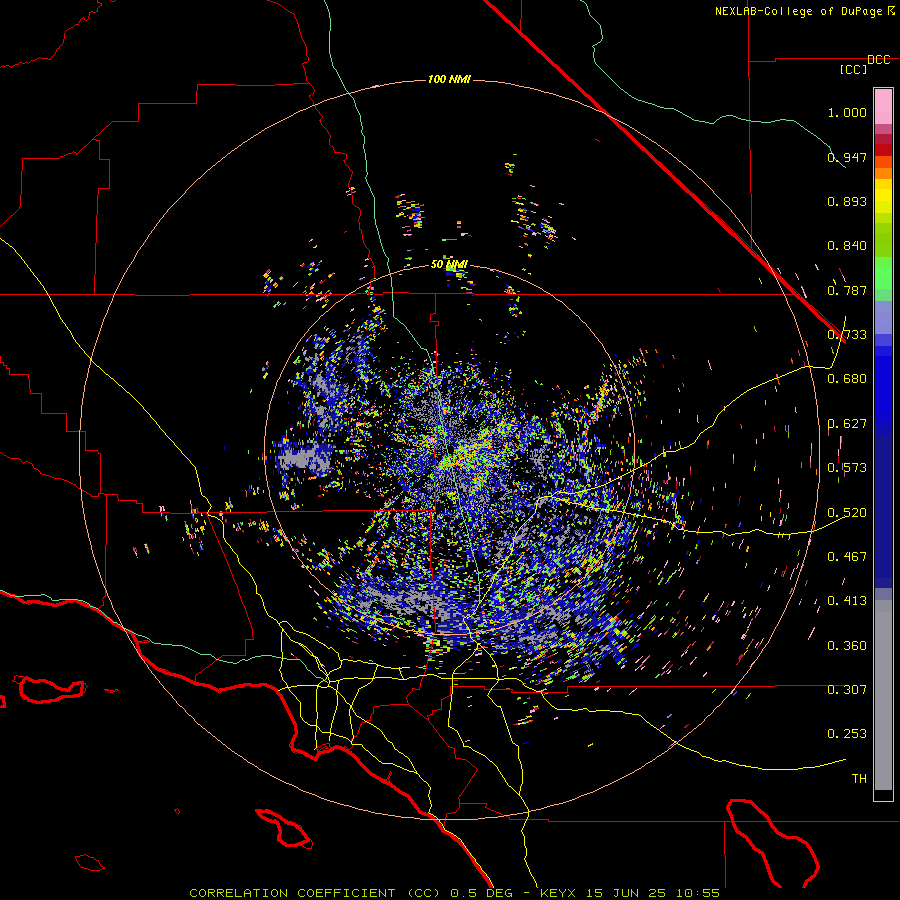Image resolution: width=900 pixels, height=900 pixels.
Task: Pick the orange color bar segment
Action: coord(883,173)
